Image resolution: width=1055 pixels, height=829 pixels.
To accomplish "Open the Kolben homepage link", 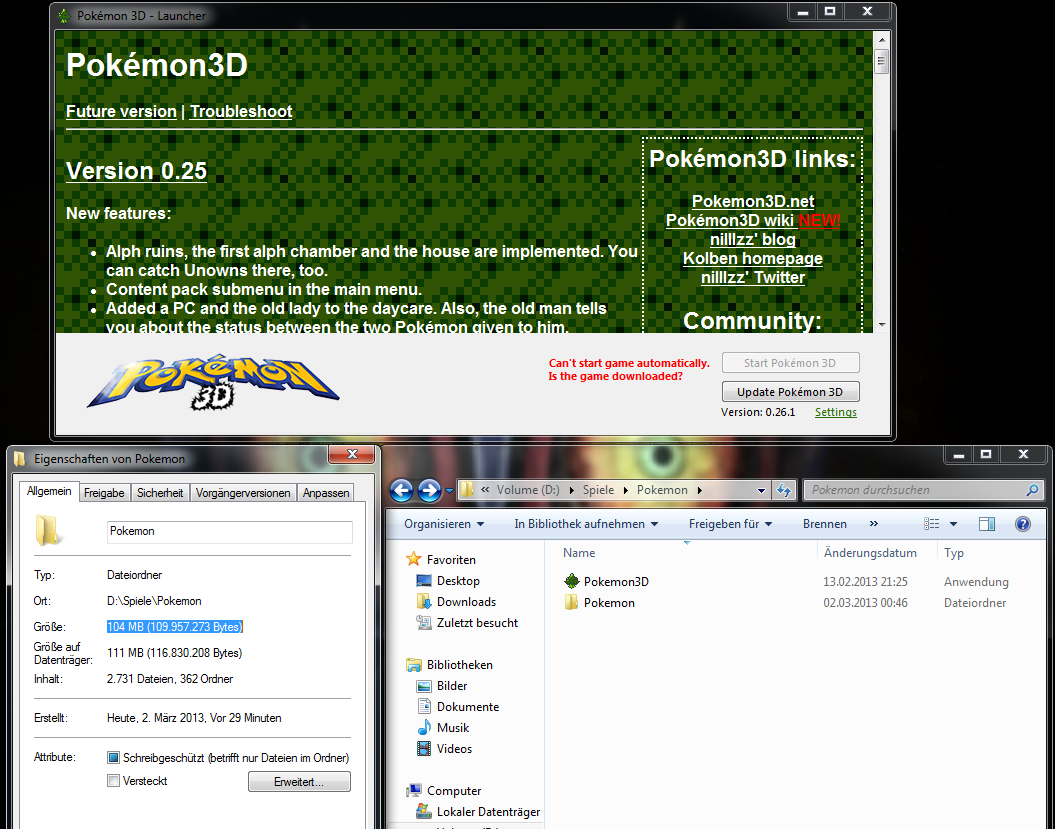I will 753,258.
